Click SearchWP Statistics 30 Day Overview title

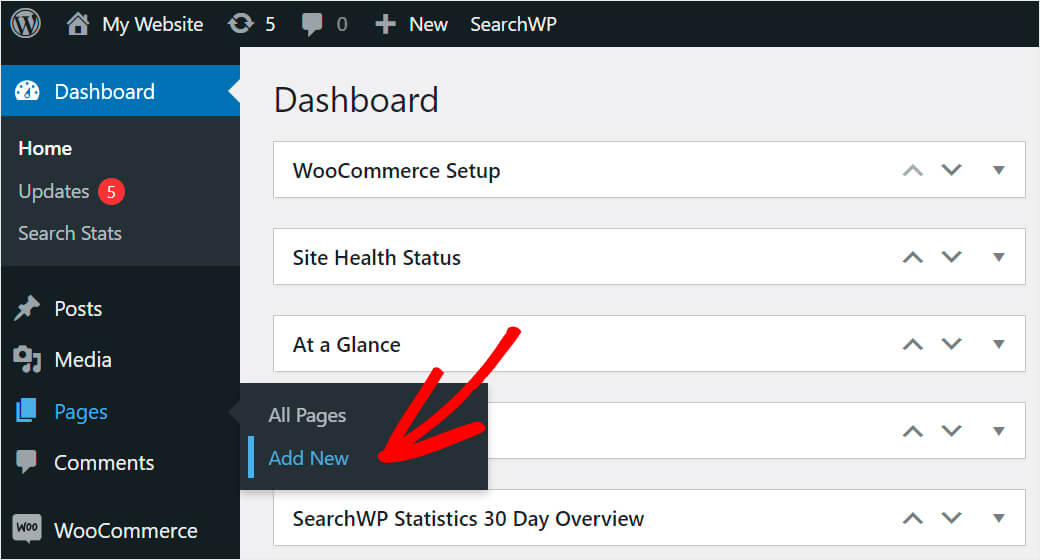point(468,519)
